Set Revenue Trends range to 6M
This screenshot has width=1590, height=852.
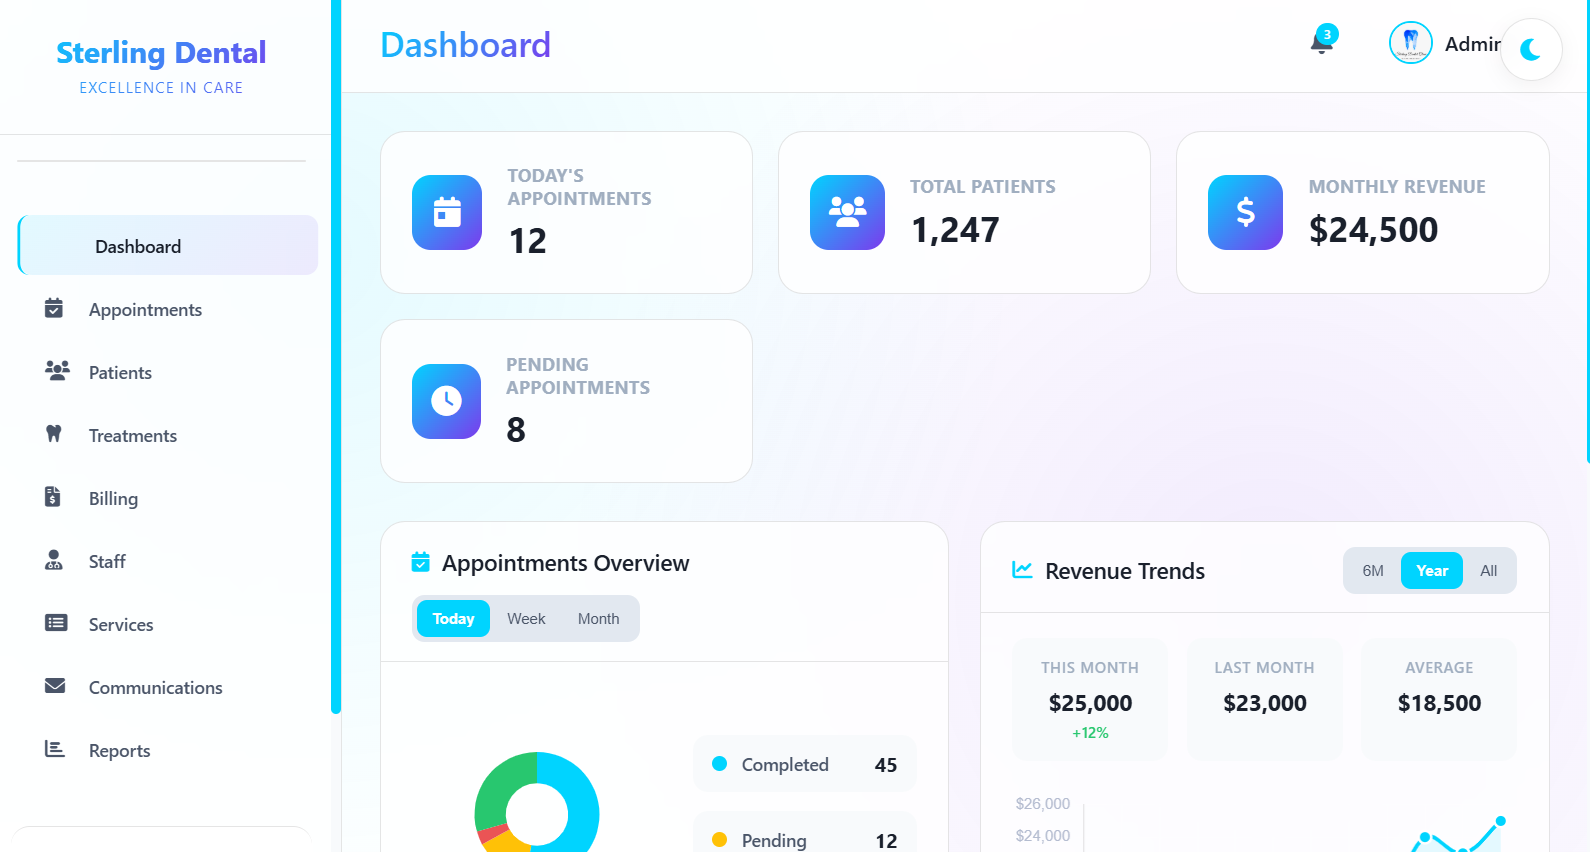1373,571
